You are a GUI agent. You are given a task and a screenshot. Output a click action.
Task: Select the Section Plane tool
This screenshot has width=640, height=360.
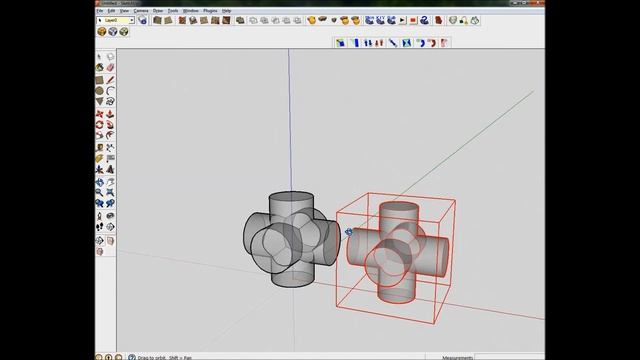(x=110, y=227)
